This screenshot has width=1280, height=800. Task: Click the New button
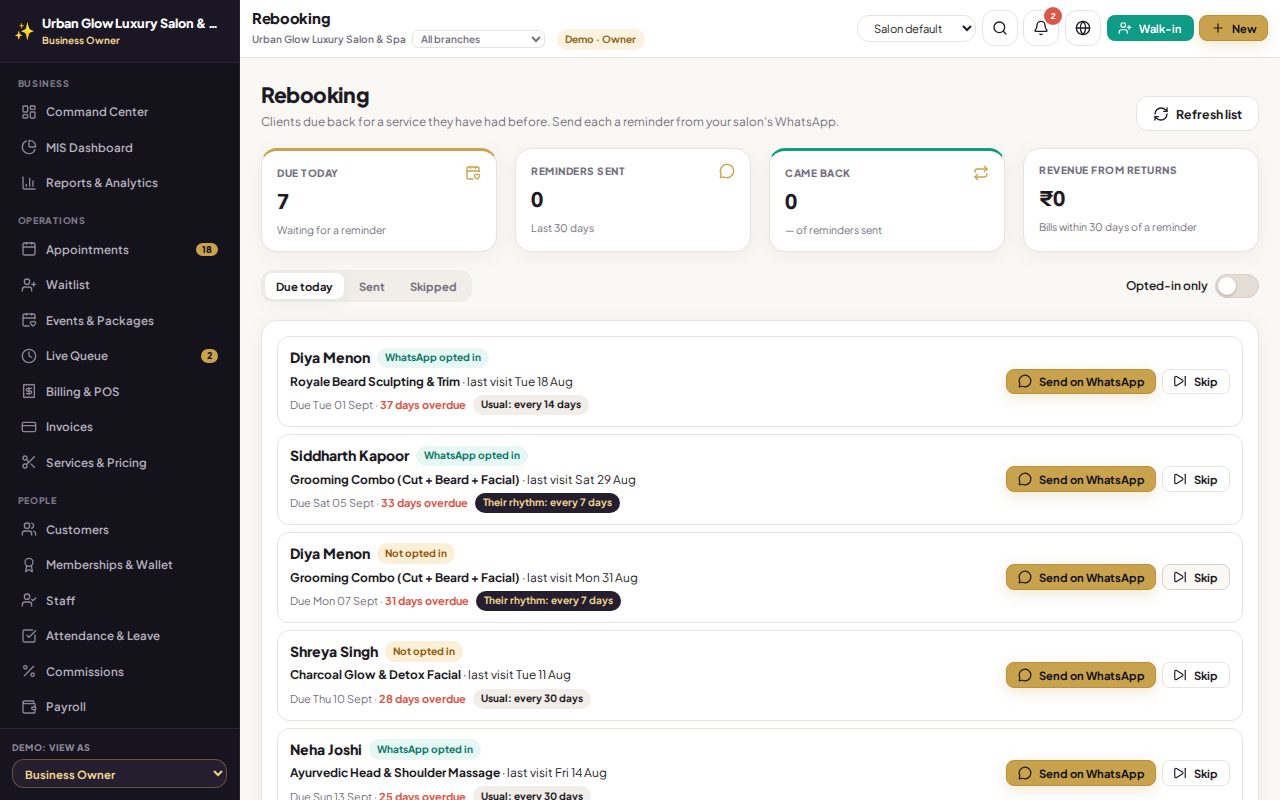[x=1234, y=28]
